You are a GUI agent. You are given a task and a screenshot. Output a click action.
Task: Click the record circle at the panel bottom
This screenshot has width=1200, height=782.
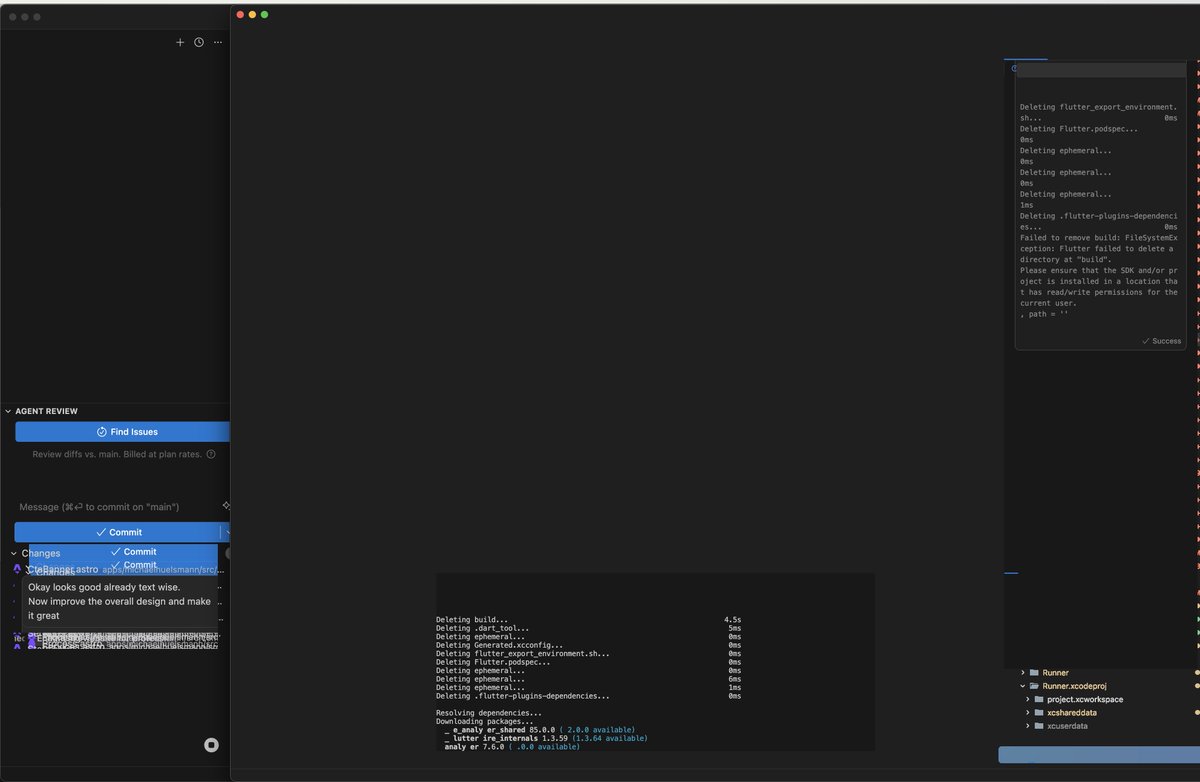coord(210,745)
